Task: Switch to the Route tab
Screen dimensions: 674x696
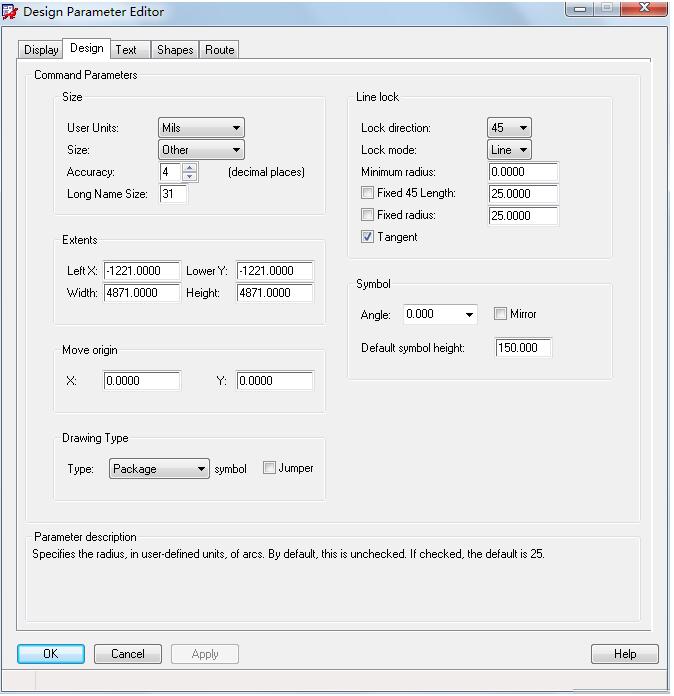Action: [220, 50]
